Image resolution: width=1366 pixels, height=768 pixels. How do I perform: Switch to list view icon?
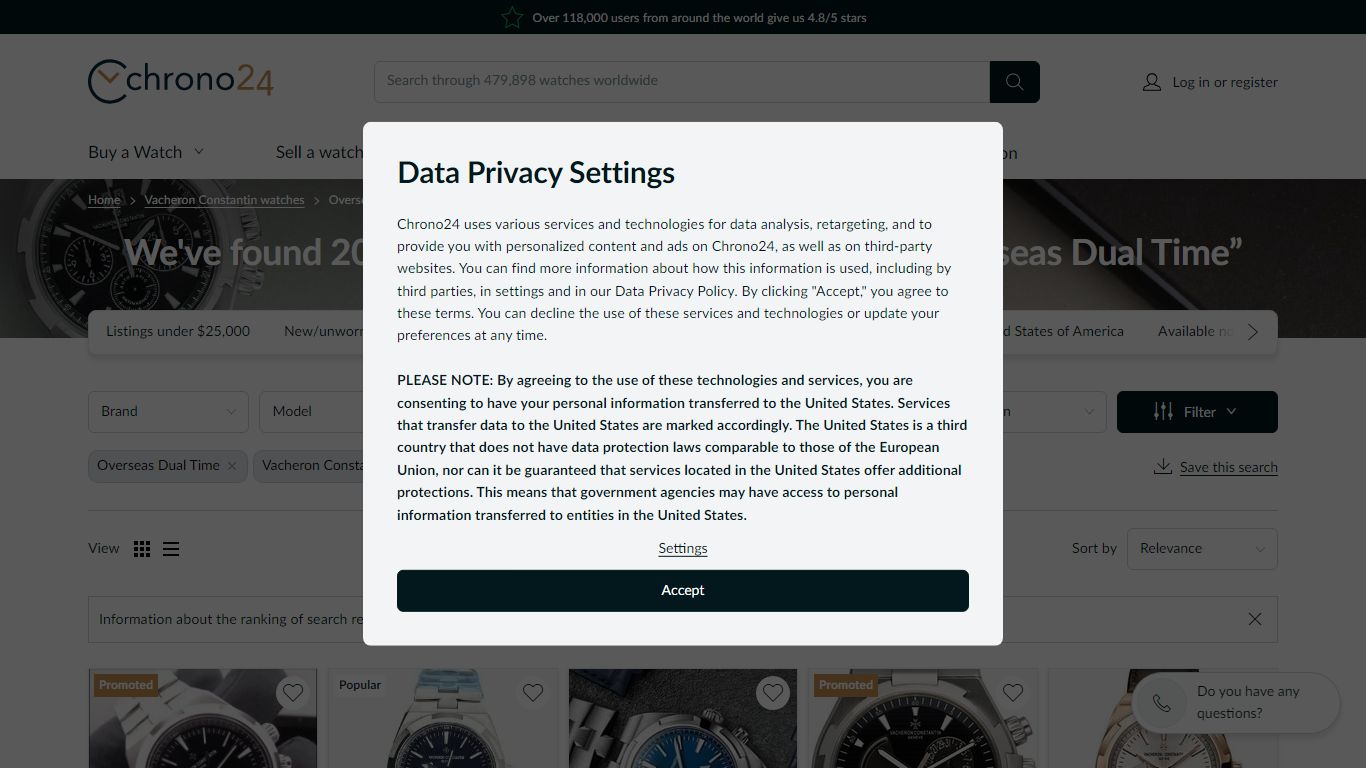171,549
